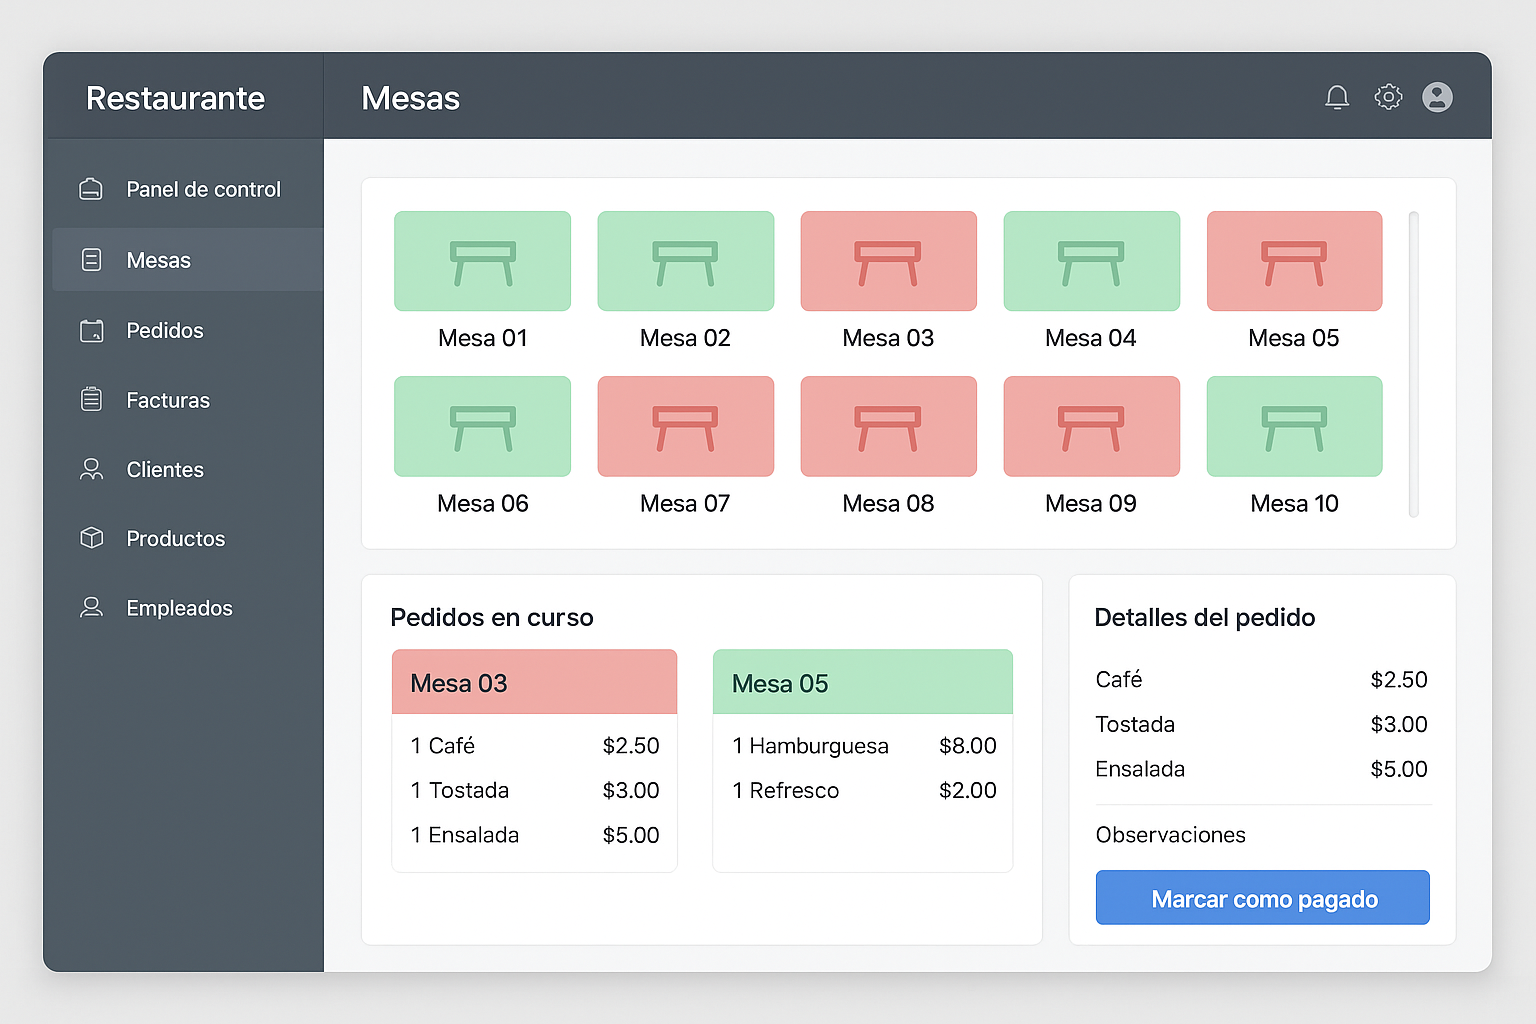Click the Pedidos sidebar icon
This screenshot has width=1536, height=1024.
pyautogui.click(x=91, y=330)
